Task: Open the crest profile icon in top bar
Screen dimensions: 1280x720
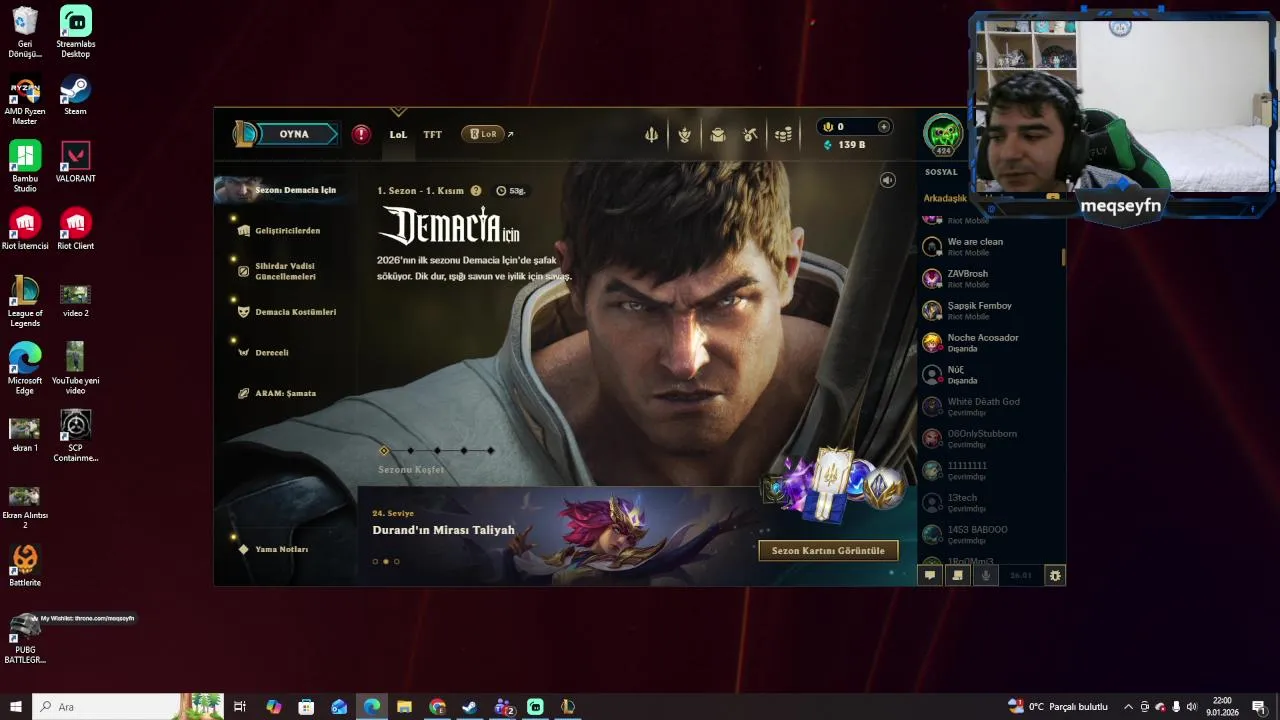Action: (684, 135)
